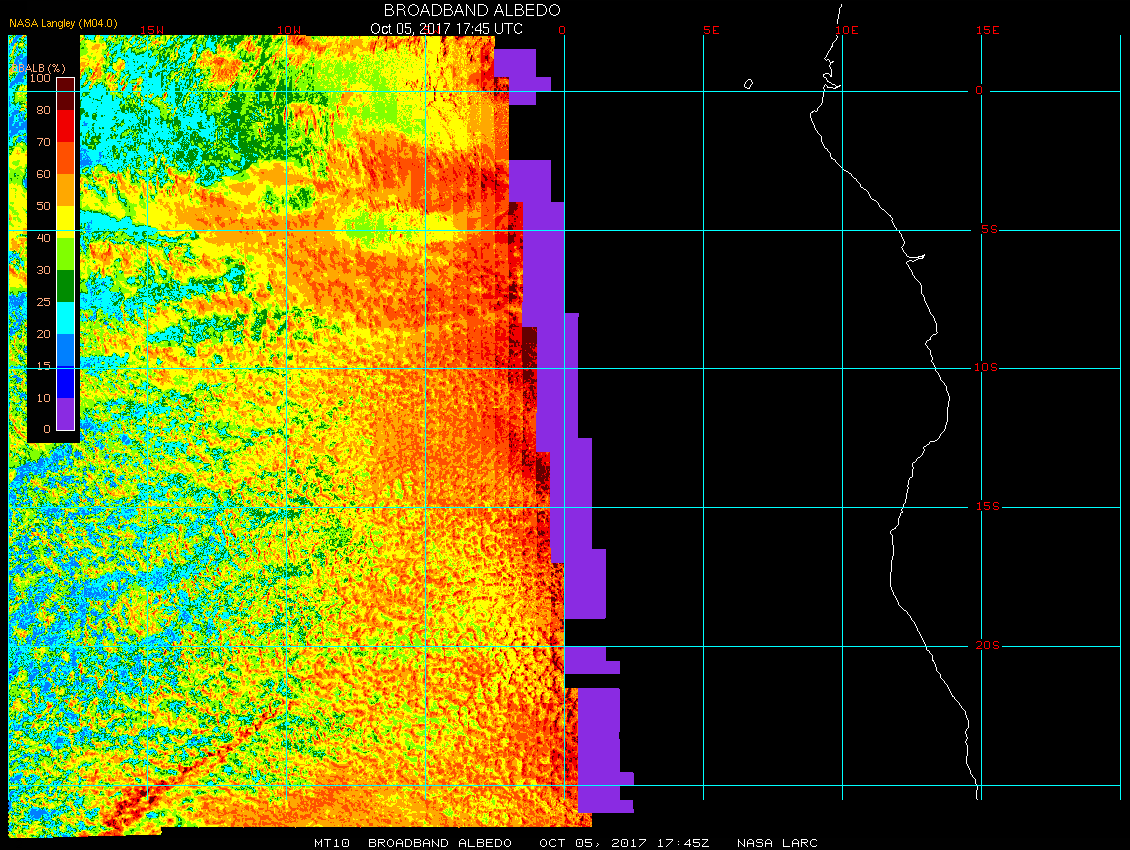
Task: Pick the cyan legend color segment
Action: [x=66, y=318]
